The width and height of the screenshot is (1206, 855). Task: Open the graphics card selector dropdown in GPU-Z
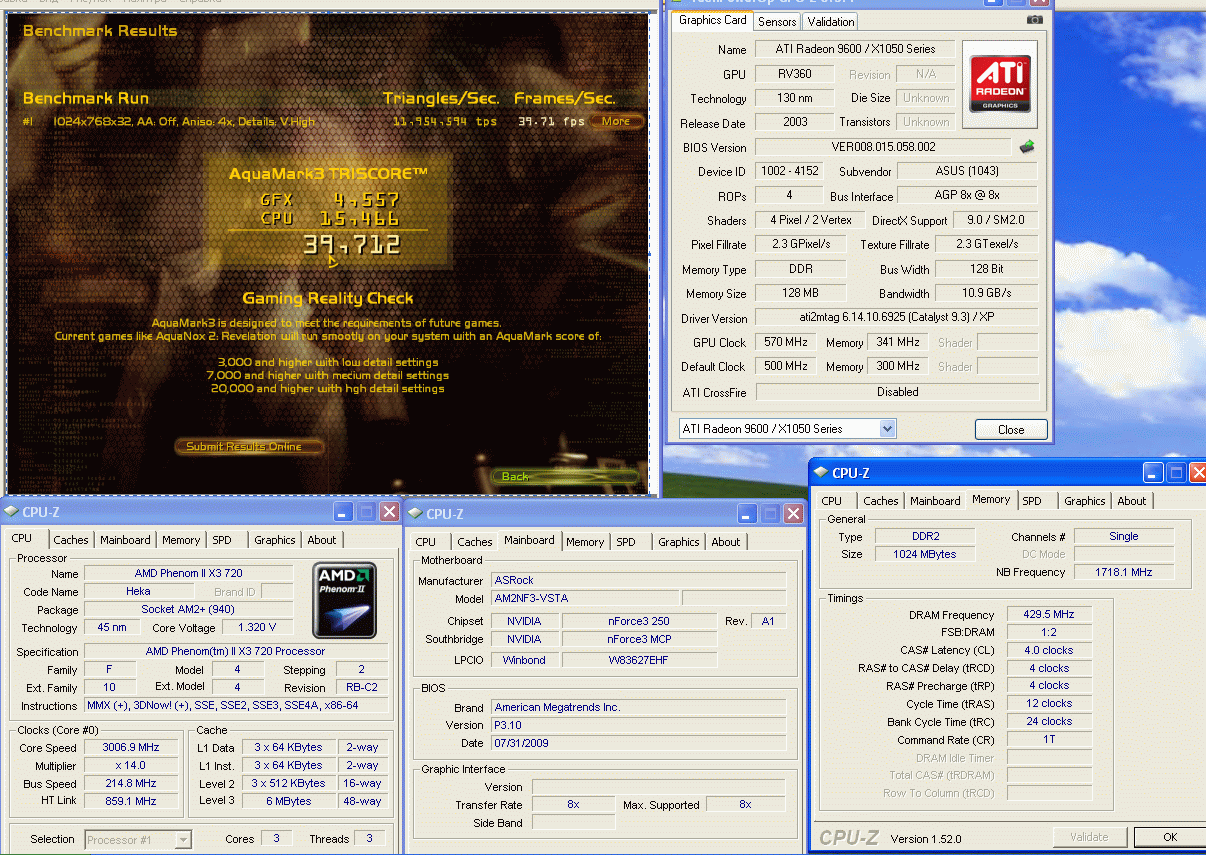887,429
